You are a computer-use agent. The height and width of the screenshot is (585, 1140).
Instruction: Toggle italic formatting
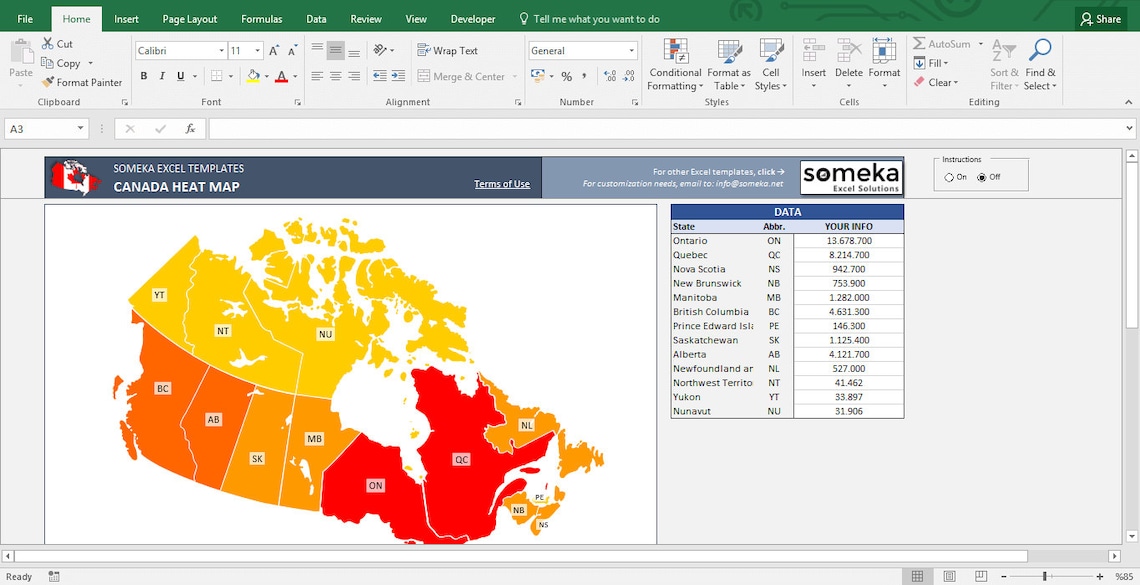(162, 75)
